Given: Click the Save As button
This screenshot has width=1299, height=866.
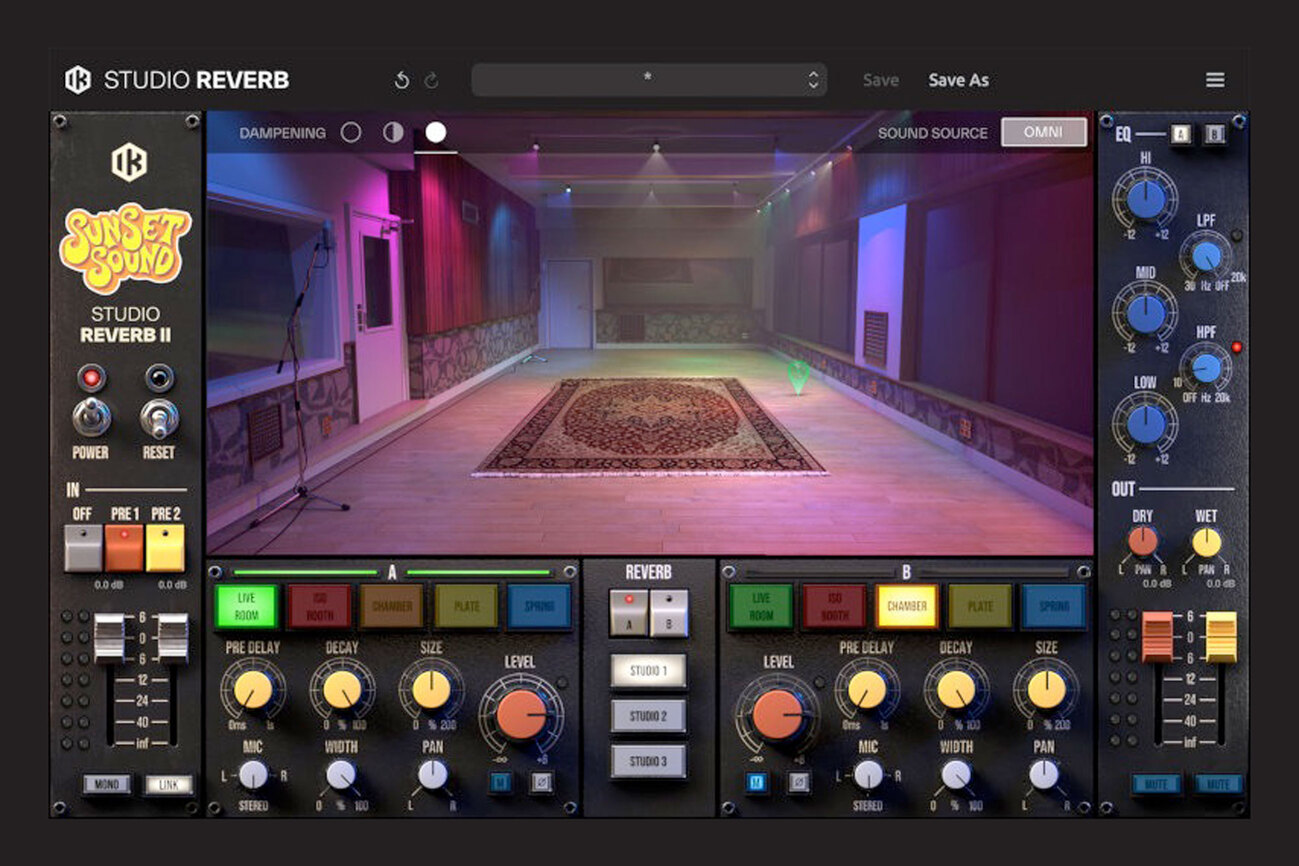Looking at the screenshot, I should point(959,80).
